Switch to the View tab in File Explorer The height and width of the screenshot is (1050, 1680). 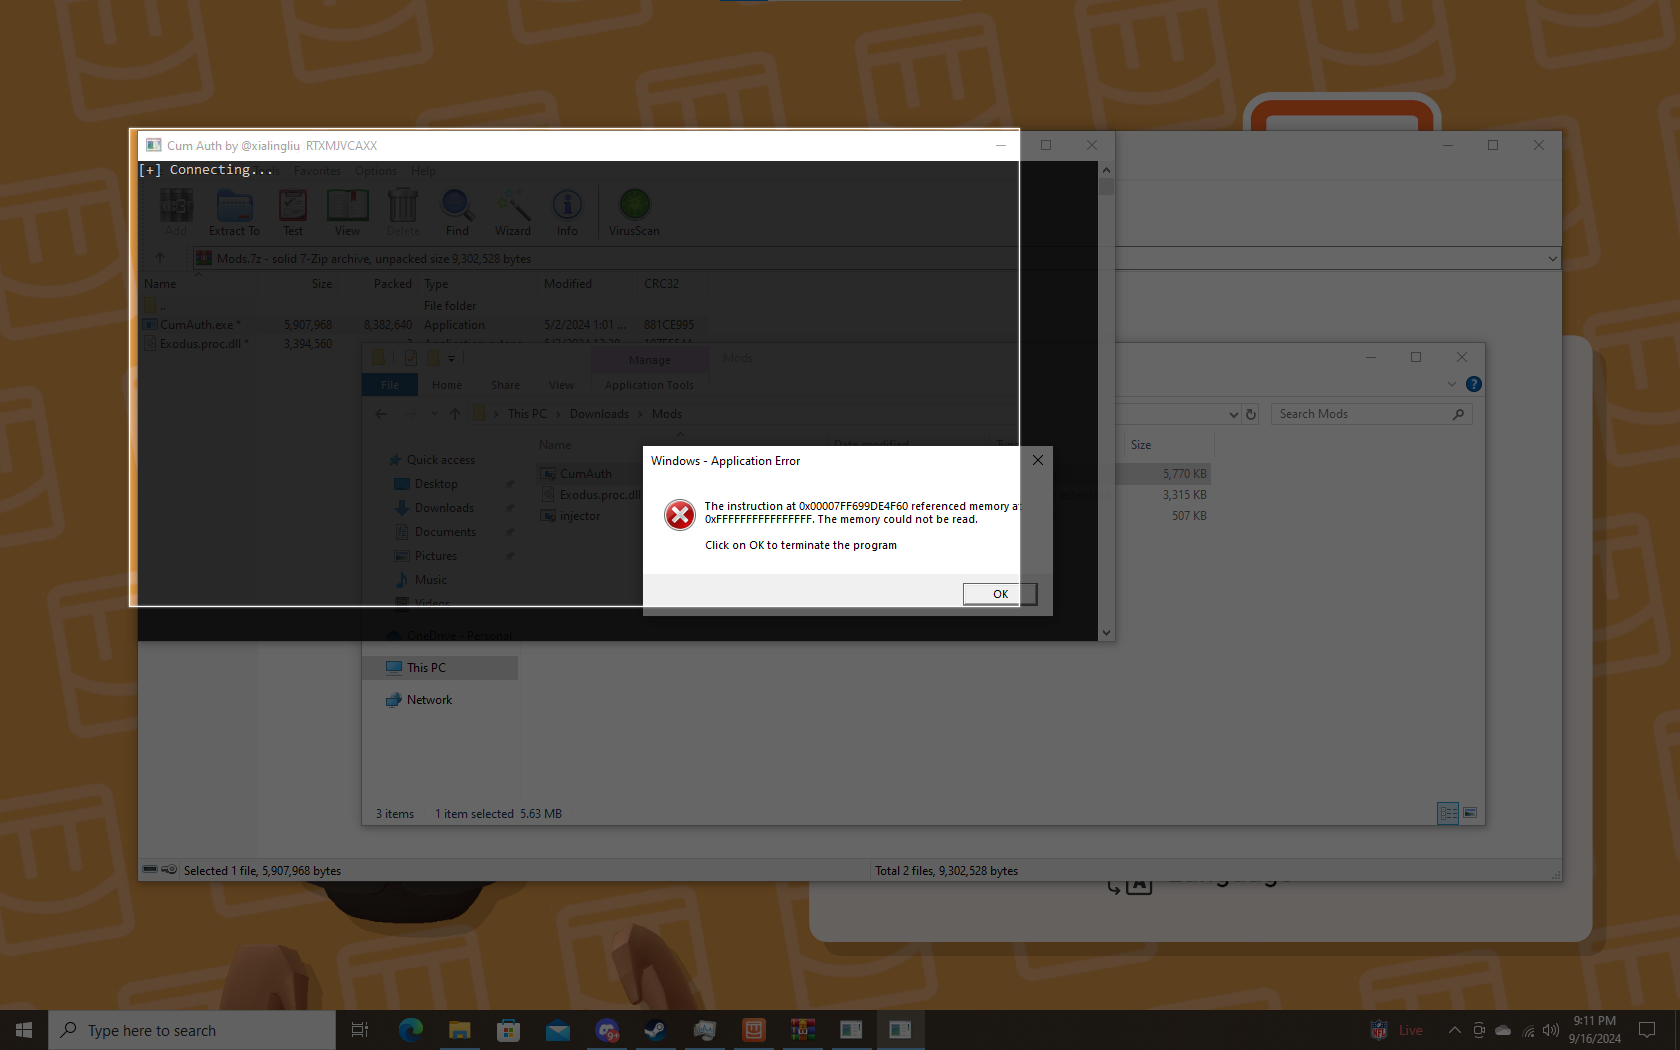[561, 385]
